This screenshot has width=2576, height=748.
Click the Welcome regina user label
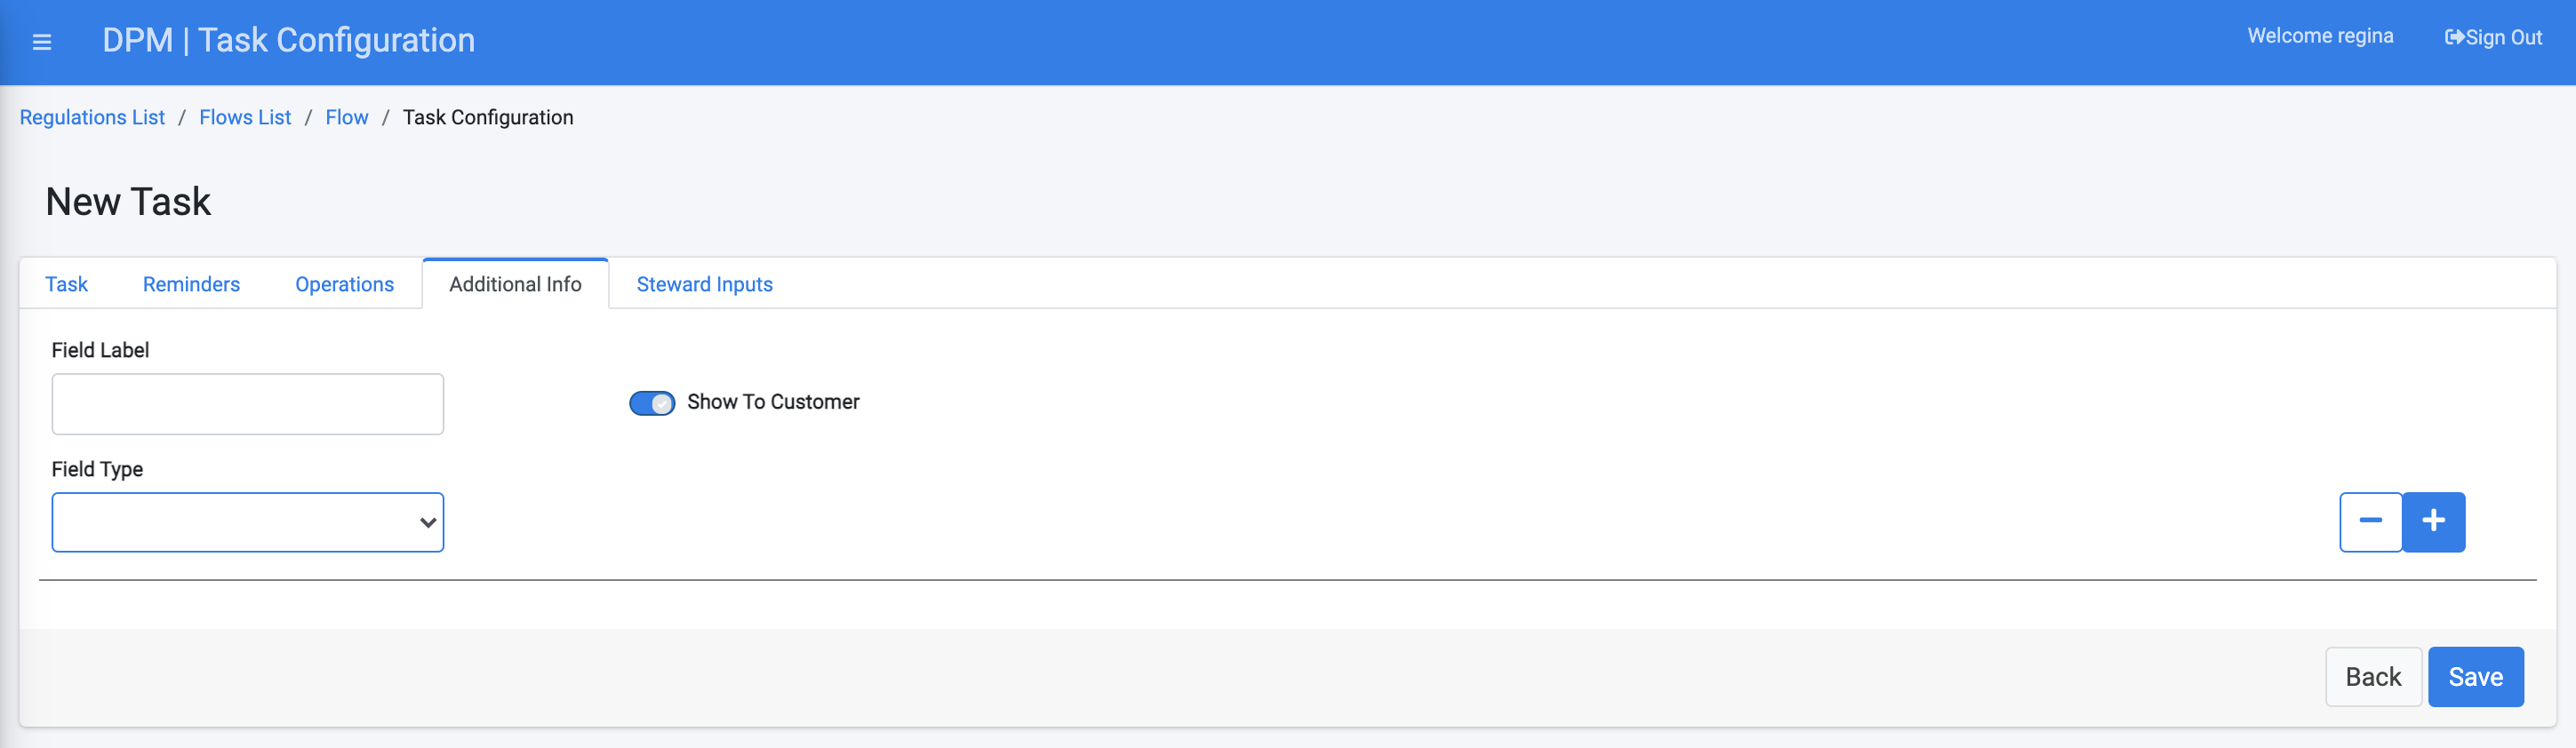click(2320, 36)
